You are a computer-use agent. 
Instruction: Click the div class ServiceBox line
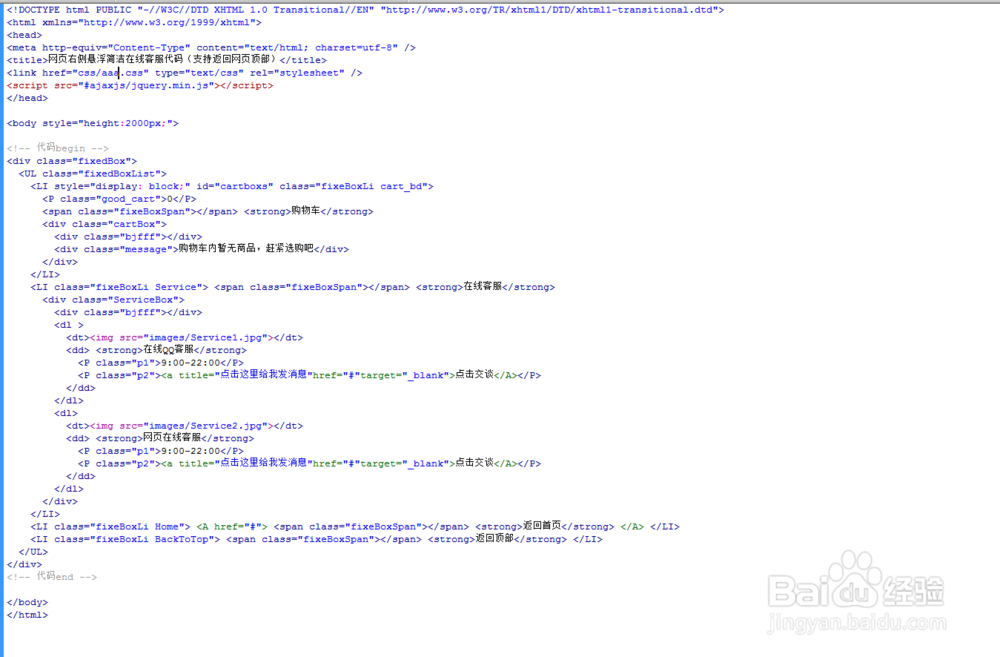pos(114,300)
